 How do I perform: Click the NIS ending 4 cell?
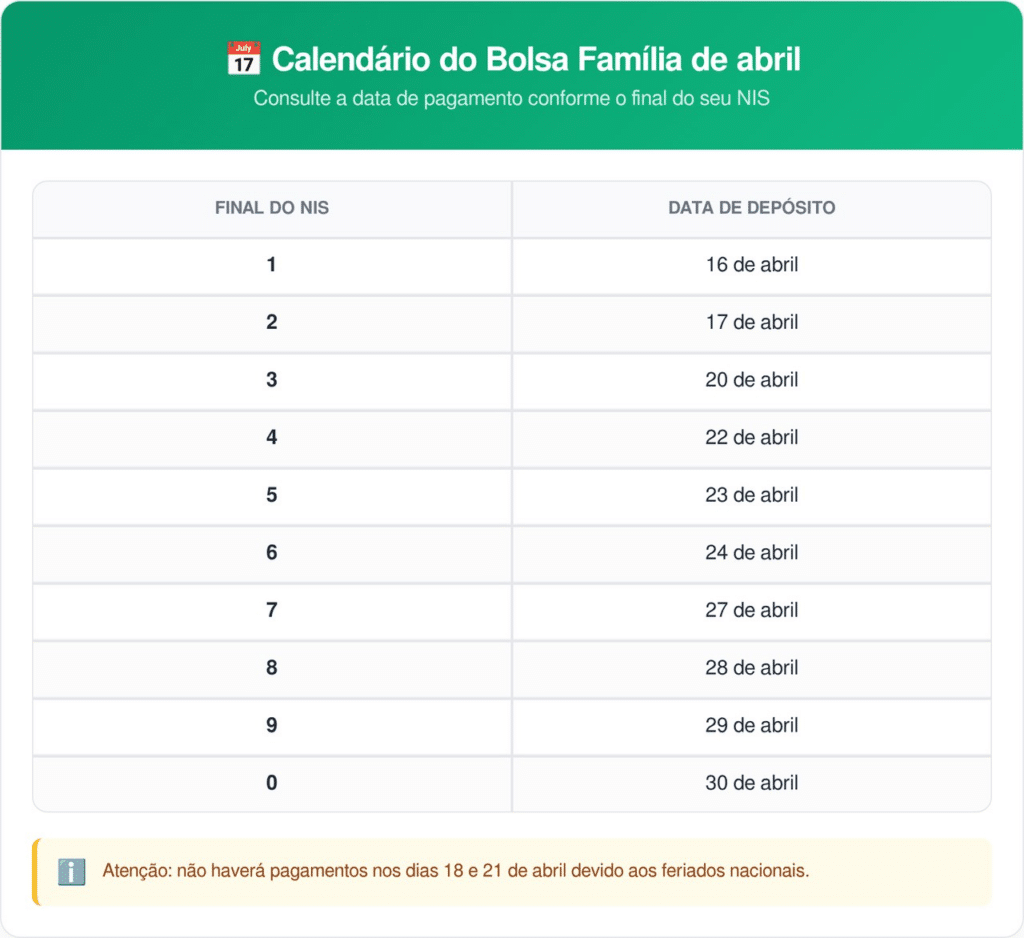[272, 437]
